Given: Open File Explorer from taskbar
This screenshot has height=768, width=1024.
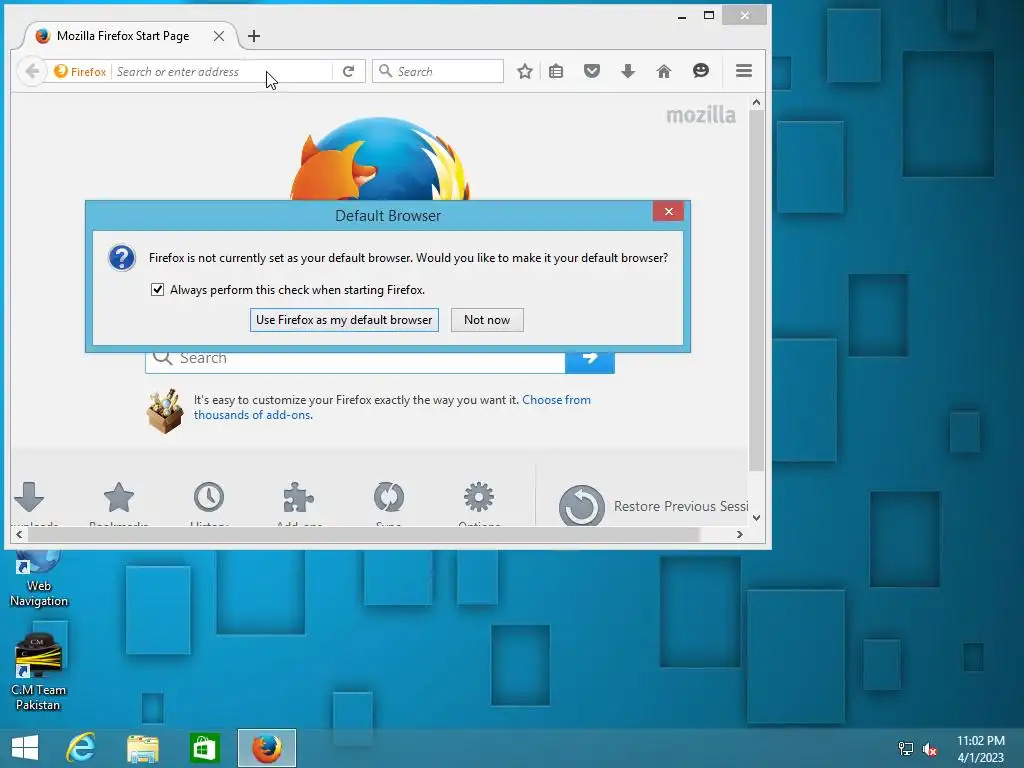Looking at the screenshot, I should (142, 748).
